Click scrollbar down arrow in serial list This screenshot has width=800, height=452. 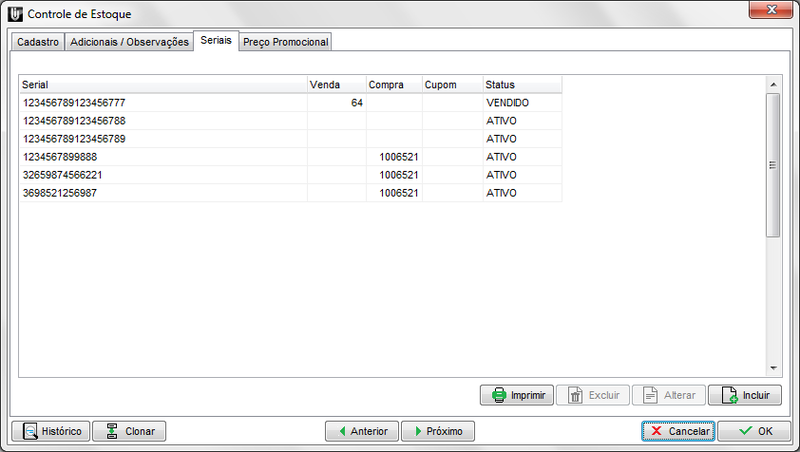tap(772, 368)
